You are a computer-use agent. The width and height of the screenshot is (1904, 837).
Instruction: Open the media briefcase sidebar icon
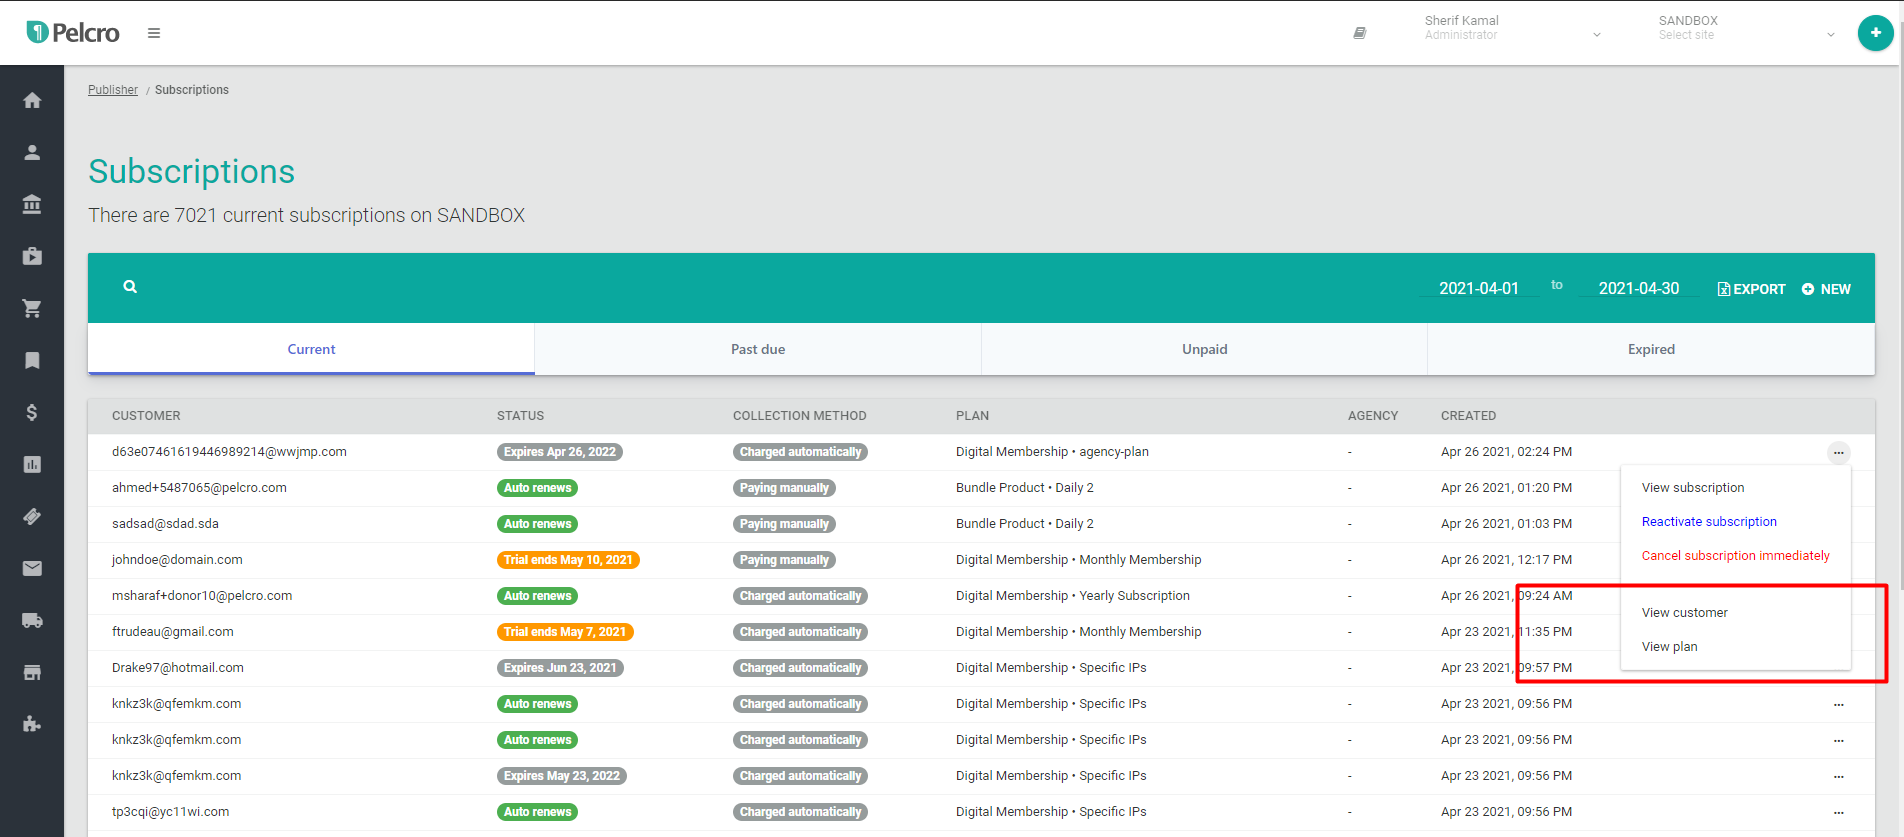tap(32, 256)
